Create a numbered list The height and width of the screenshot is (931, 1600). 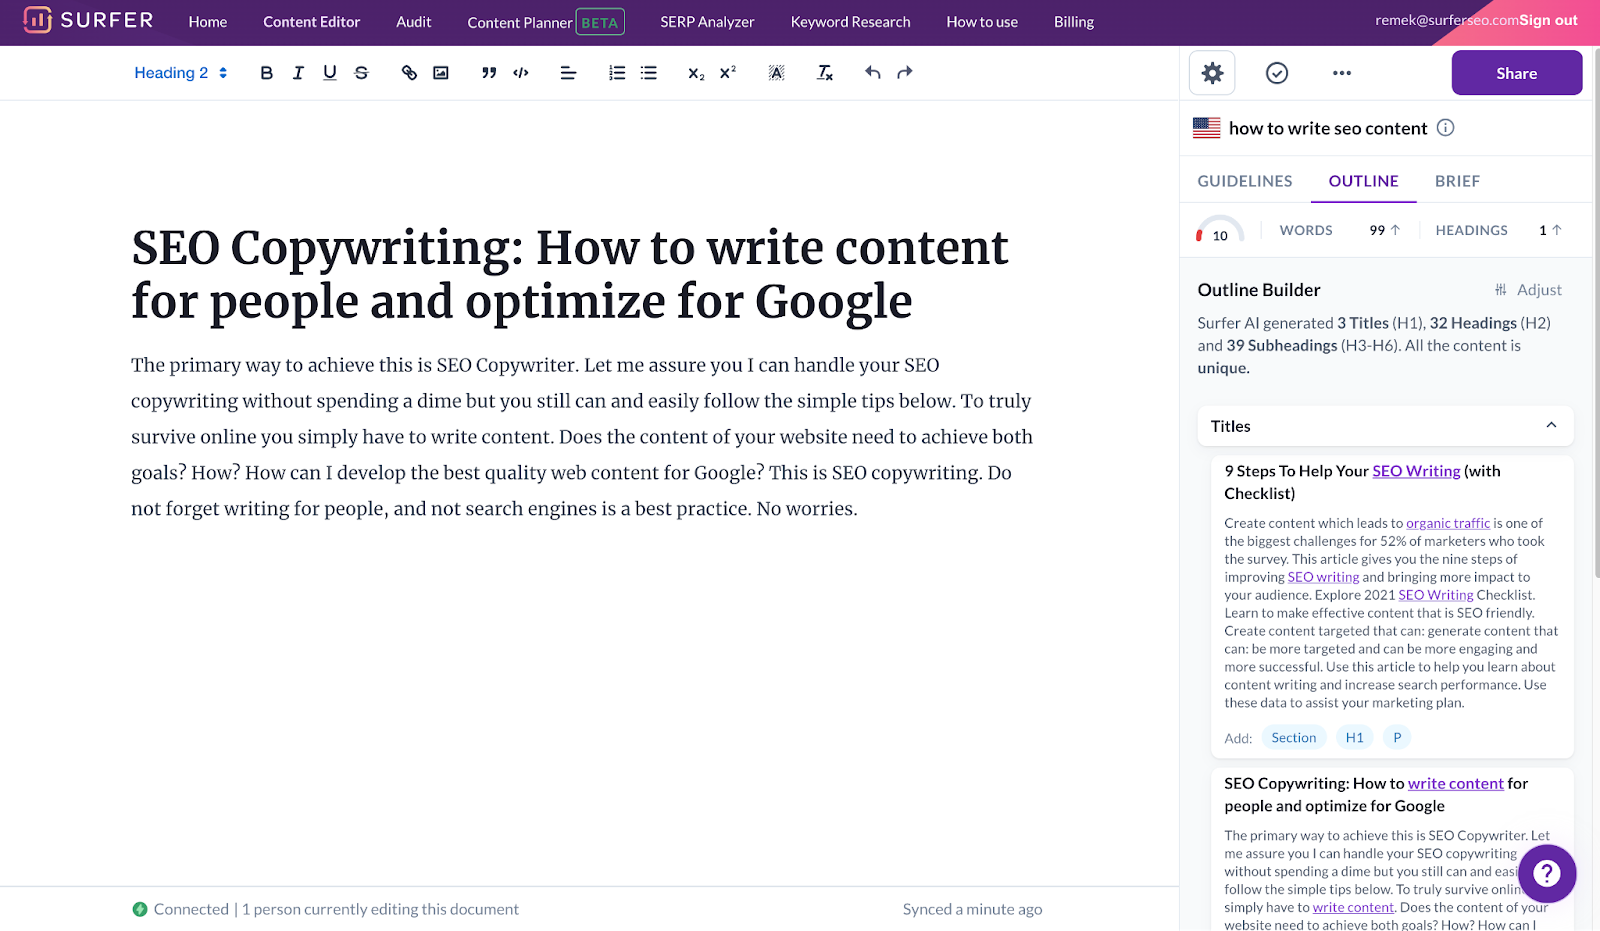tap(617, 73)
